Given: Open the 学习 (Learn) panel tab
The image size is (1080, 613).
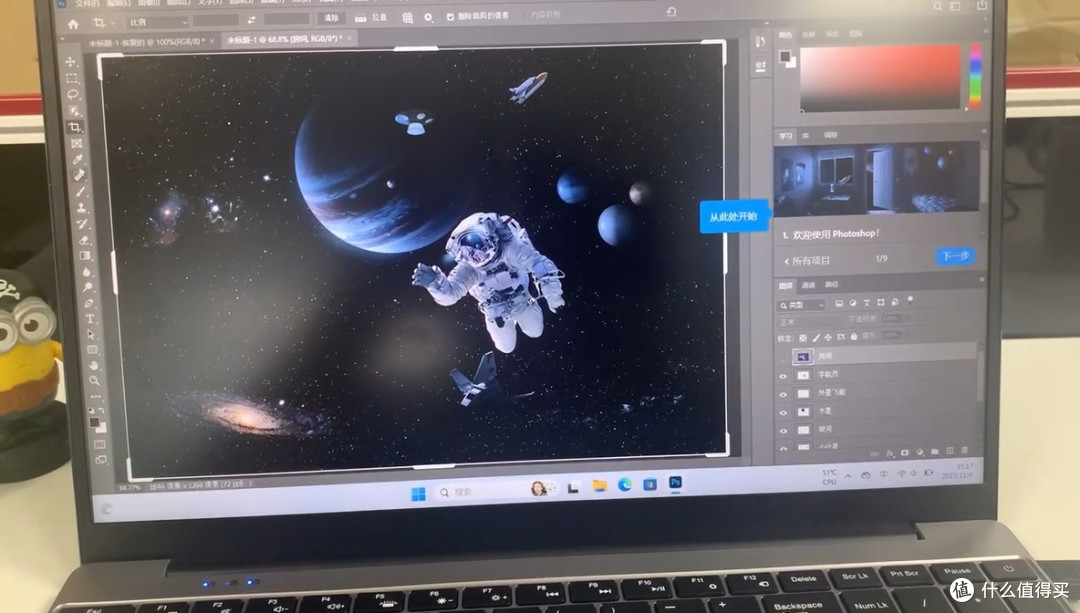Looking at the screenshot, I should tap(786, 136).
